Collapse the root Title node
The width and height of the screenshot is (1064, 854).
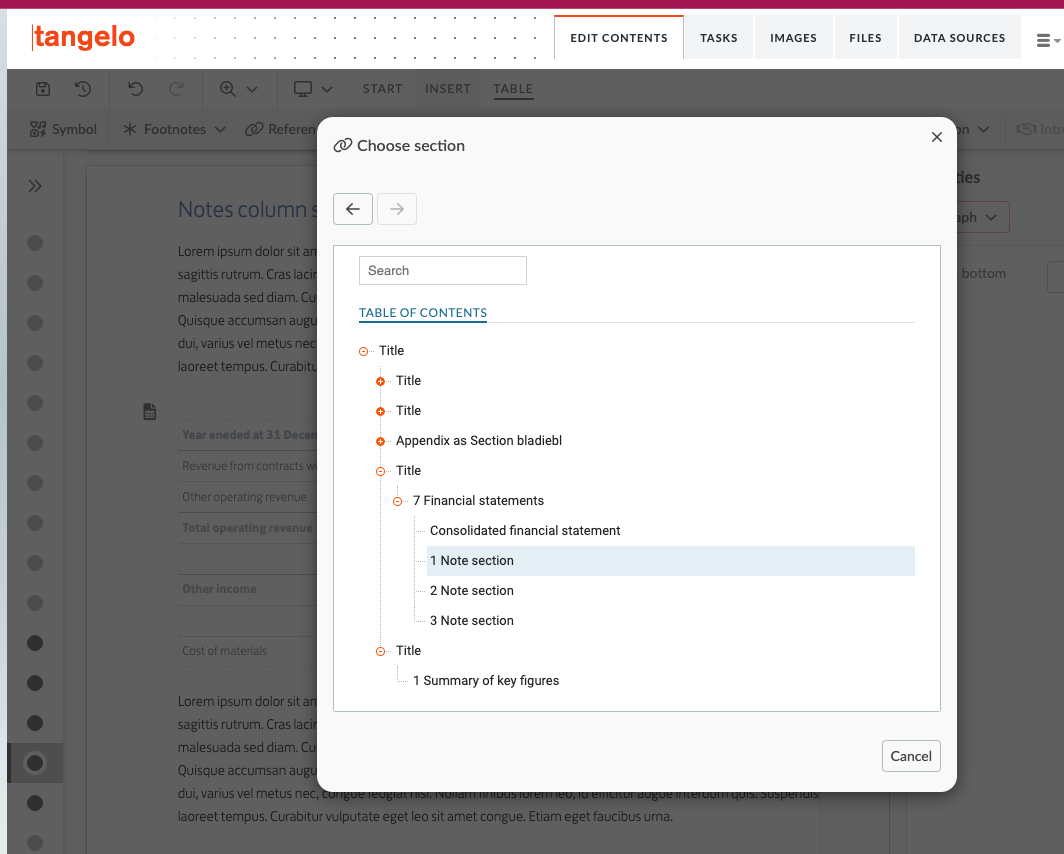coord(364,351)
